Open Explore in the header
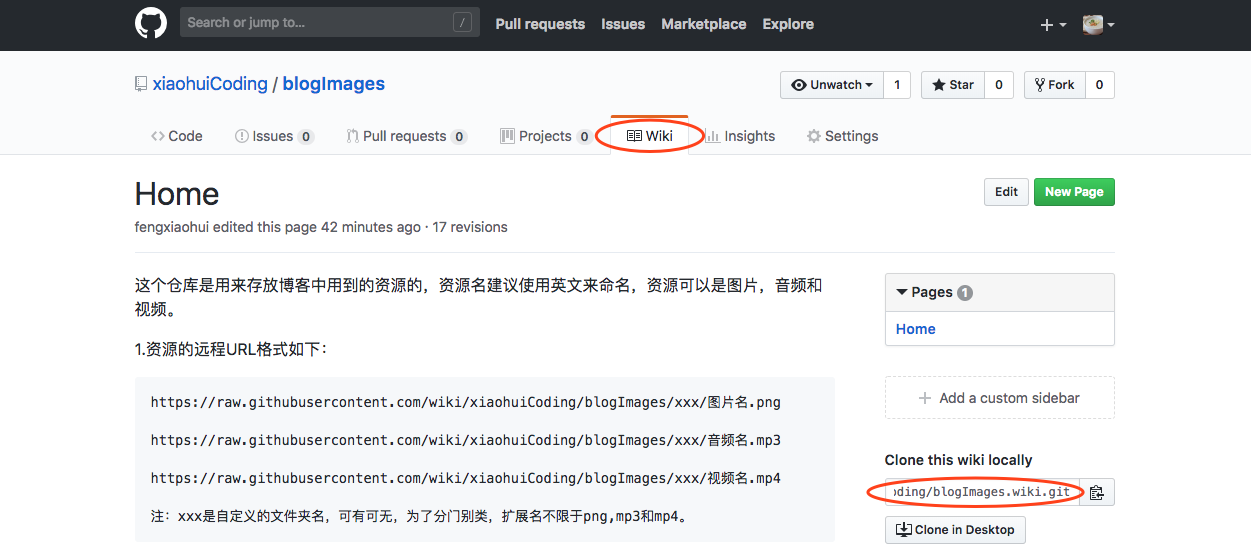The height and width of the screenshot is (550, 1251). click(x=788, y=24)
